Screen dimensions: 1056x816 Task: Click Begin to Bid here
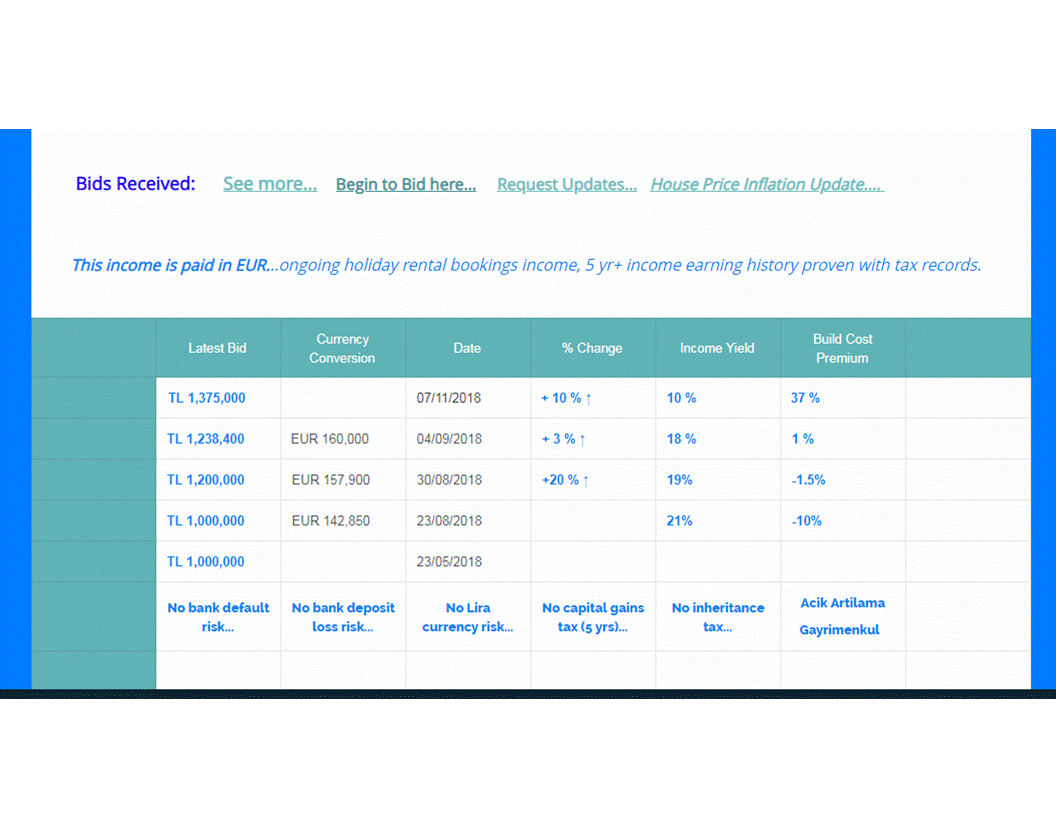[405, 184]
